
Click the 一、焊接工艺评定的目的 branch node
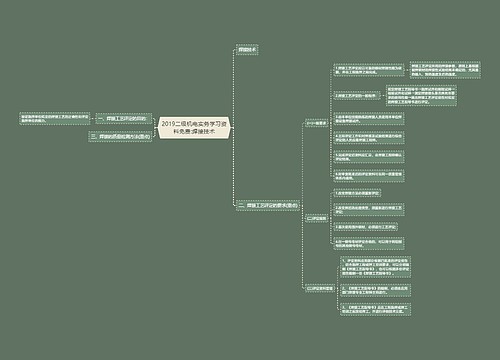tap(124, 118)
